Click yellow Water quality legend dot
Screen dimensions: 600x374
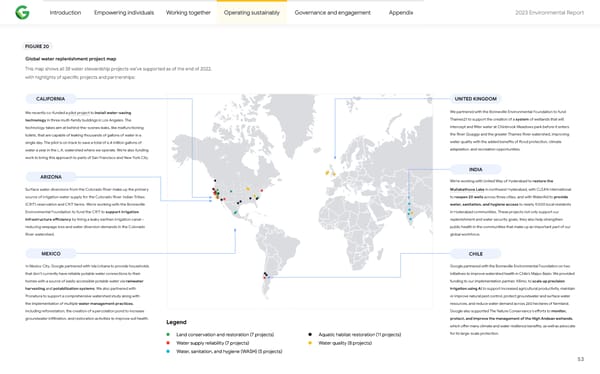point(310,343)
